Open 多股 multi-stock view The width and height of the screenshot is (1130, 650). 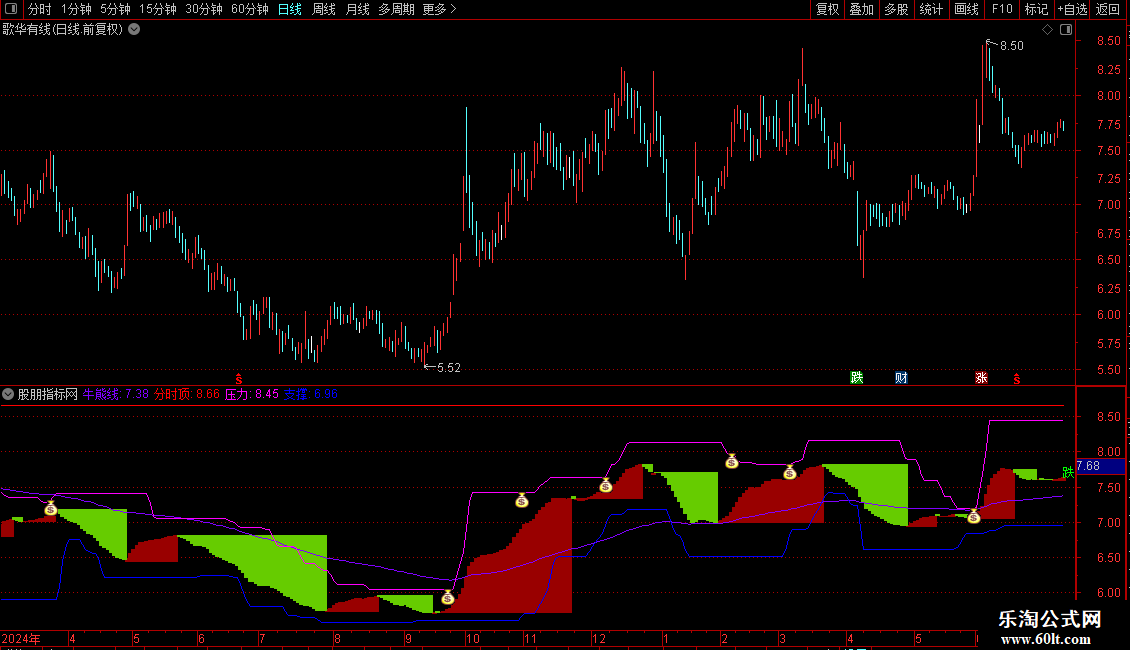click(x=896, y=9)
